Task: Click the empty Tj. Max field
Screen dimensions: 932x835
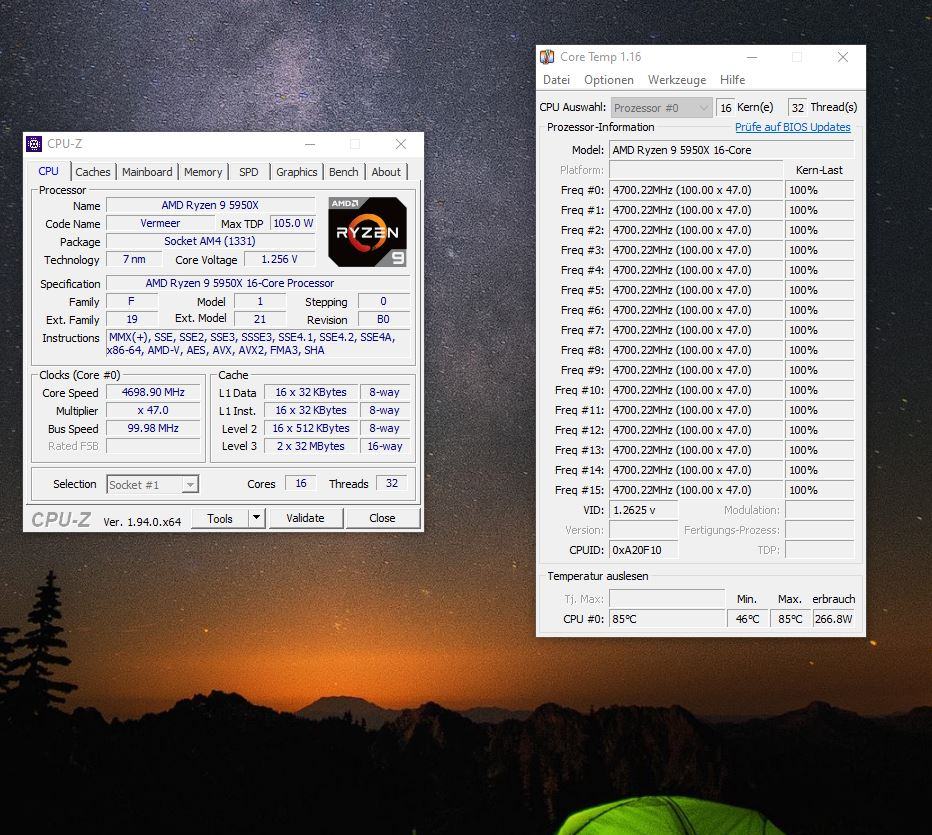Action: [667, 598]
